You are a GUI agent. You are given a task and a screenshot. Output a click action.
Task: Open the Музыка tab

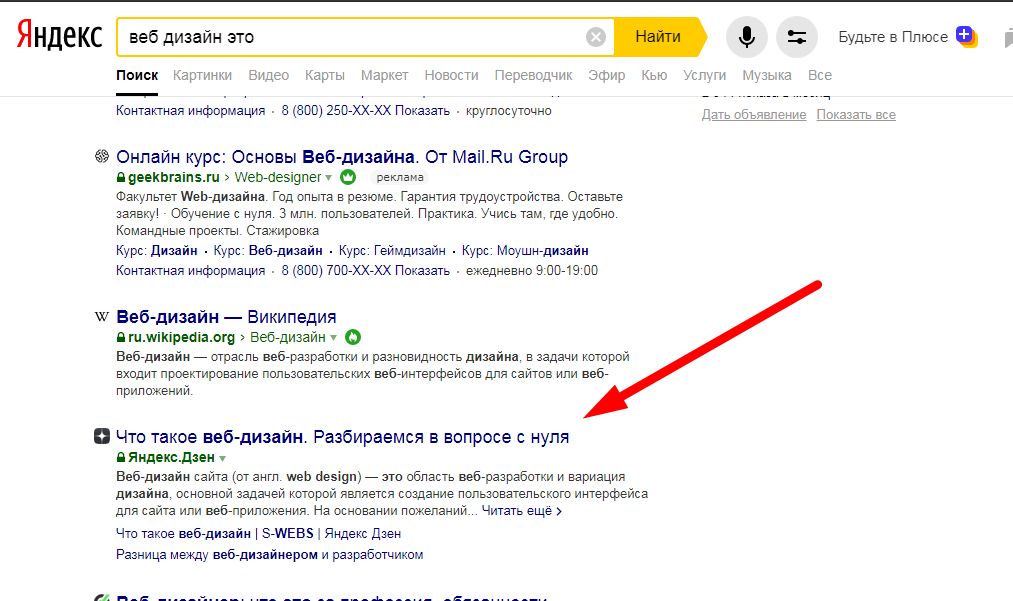pyautogui.click(x=767, y=75)
